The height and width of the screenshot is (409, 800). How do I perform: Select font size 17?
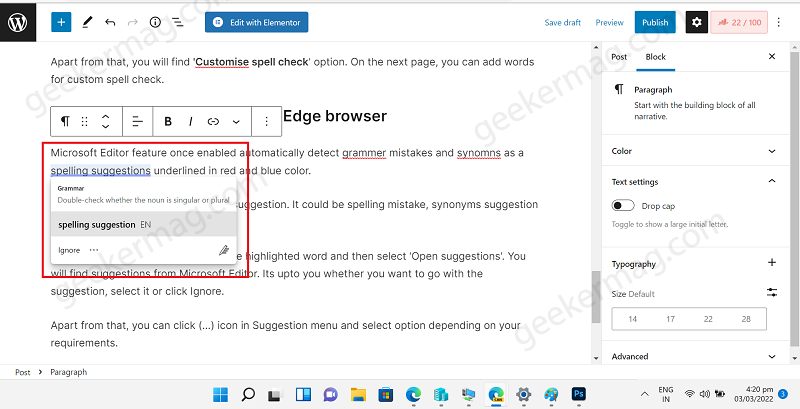[x=670, y=319]
